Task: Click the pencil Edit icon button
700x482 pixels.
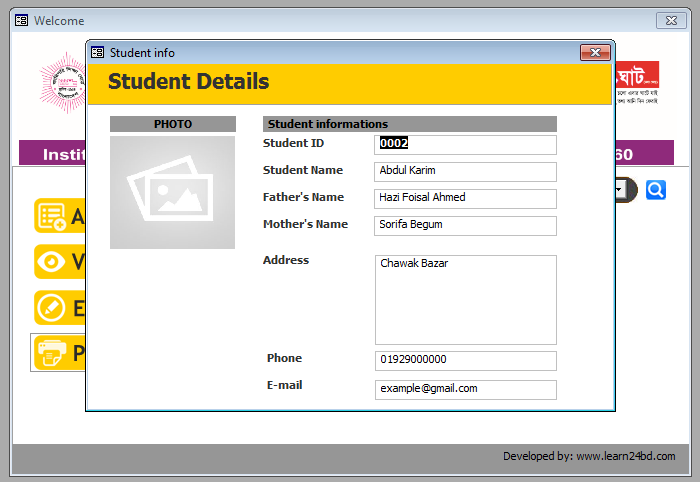Action: (59, 307)
